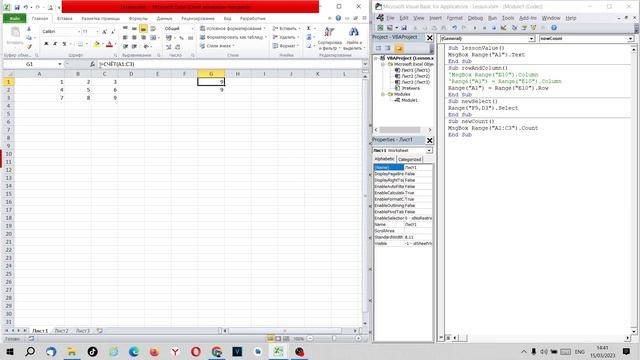The image size is (640, 360).
Task: Click the Reset stop icon in VBA toolbar
Action: 494,28
